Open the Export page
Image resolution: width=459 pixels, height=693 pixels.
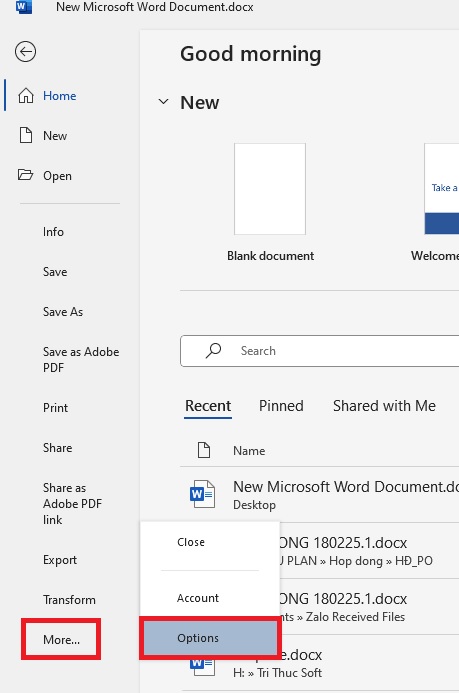click(62, 560)
